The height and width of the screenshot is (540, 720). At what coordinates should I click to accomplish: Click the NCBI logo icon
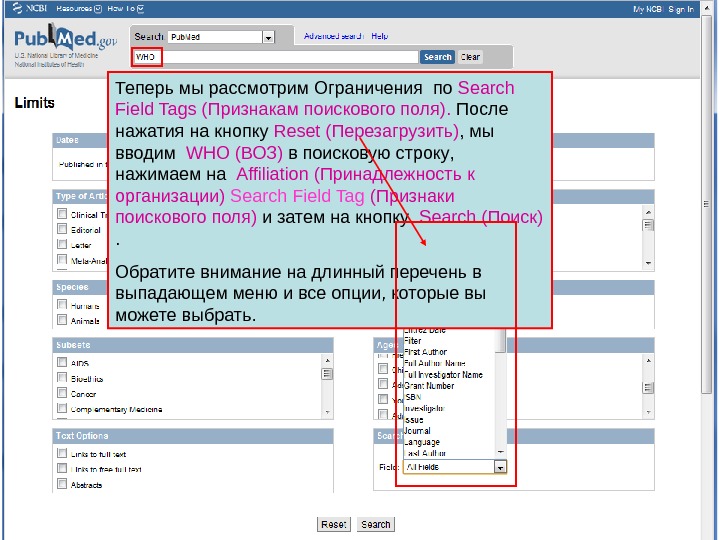17,8
